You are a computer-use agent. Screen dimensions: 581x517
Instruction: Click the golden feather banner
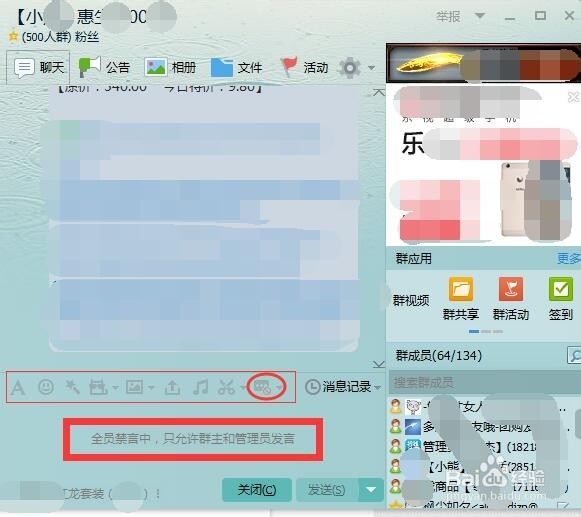483,63
